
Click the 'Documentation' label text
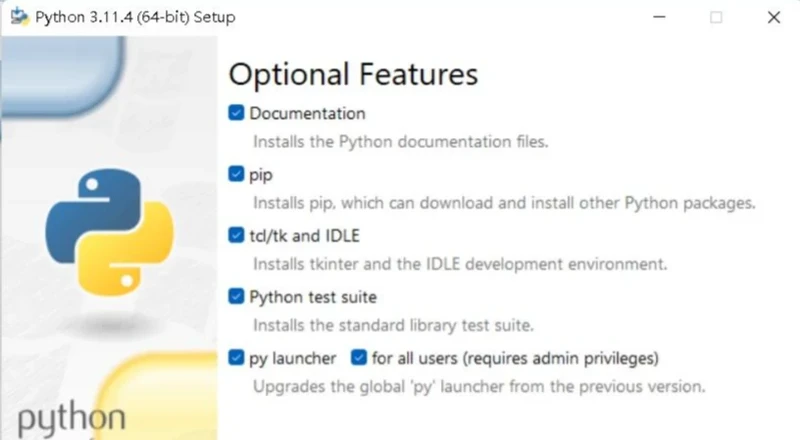(x=307, y=113)
